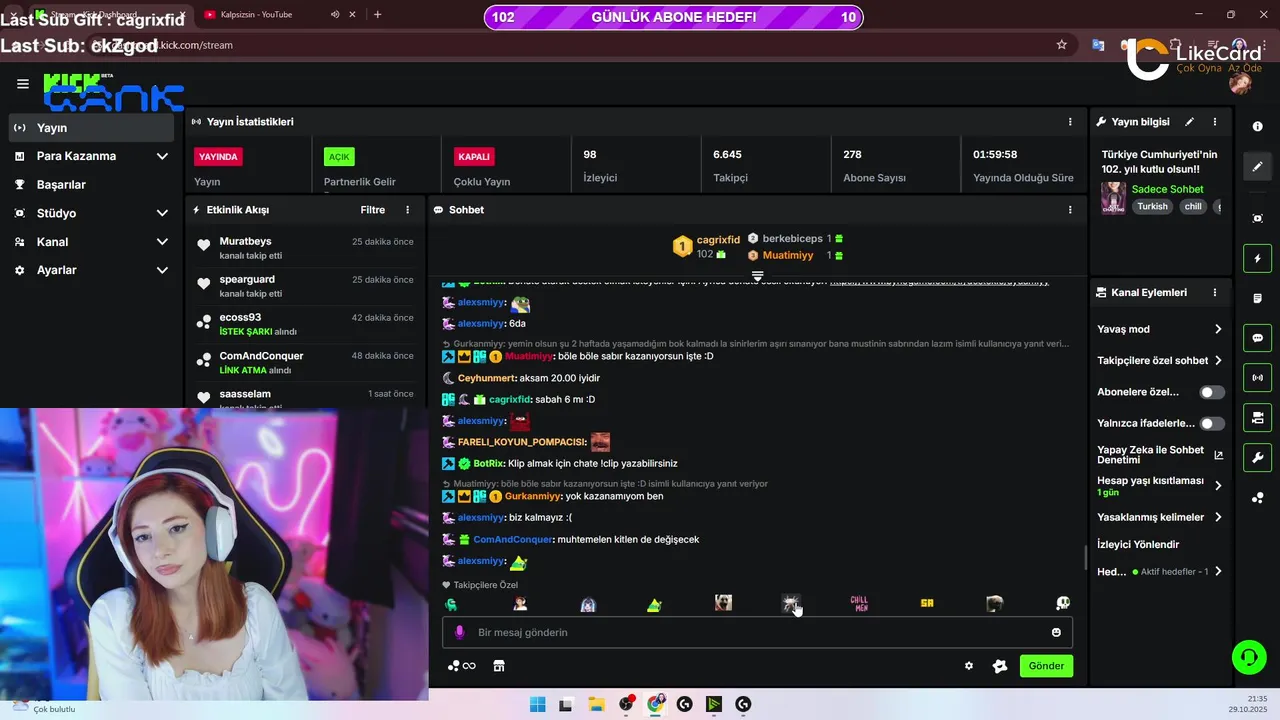Mute the Kalpsizsin YouTube tab audio

point(335,15)
